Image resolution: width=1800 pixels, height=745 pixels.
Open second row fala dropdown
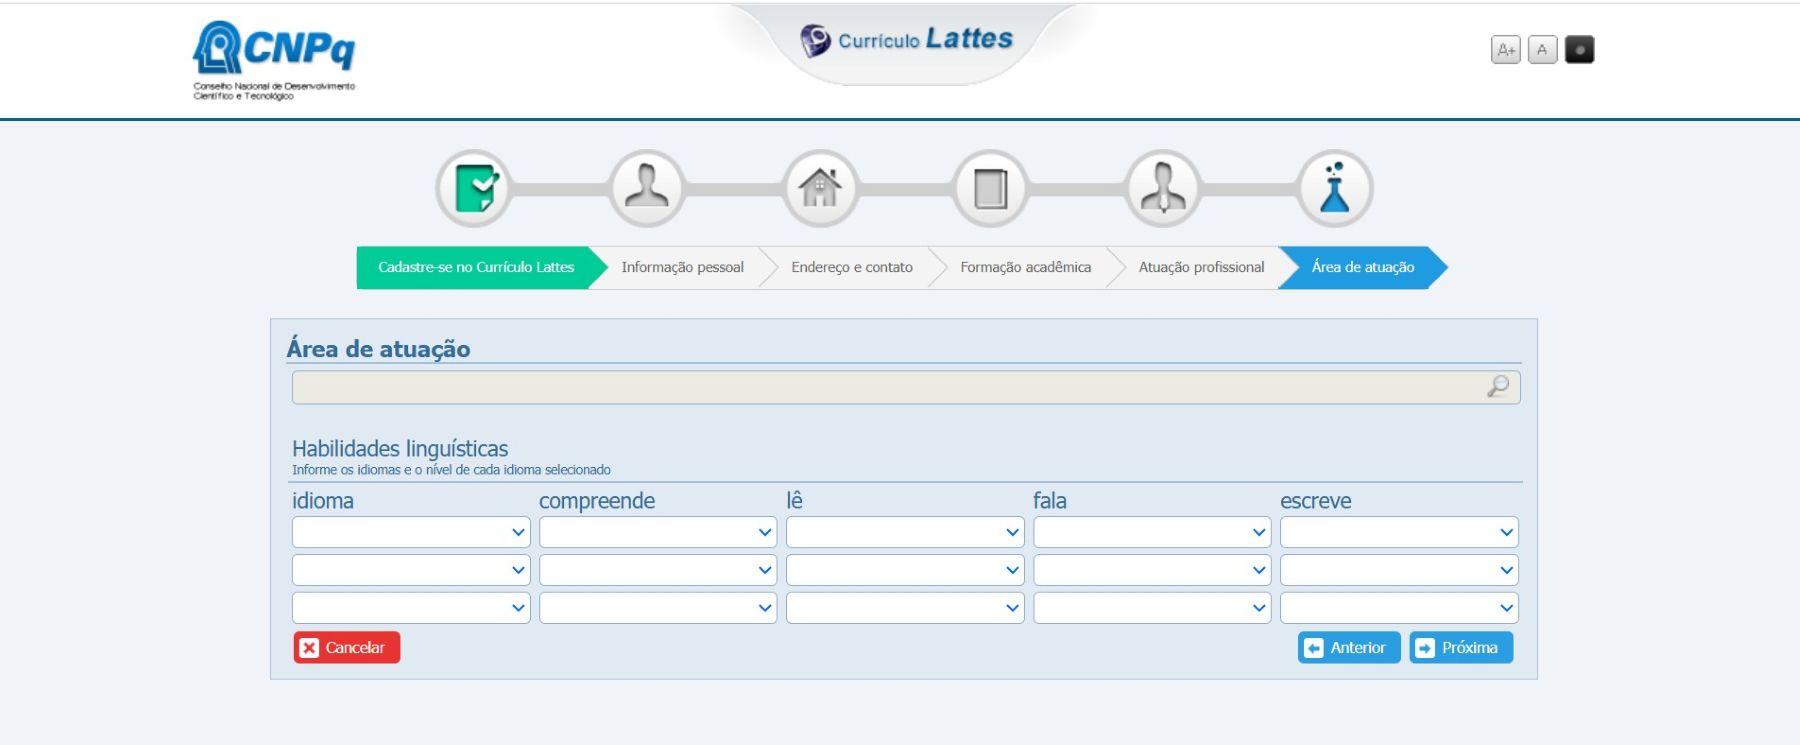click(1152, 570)
